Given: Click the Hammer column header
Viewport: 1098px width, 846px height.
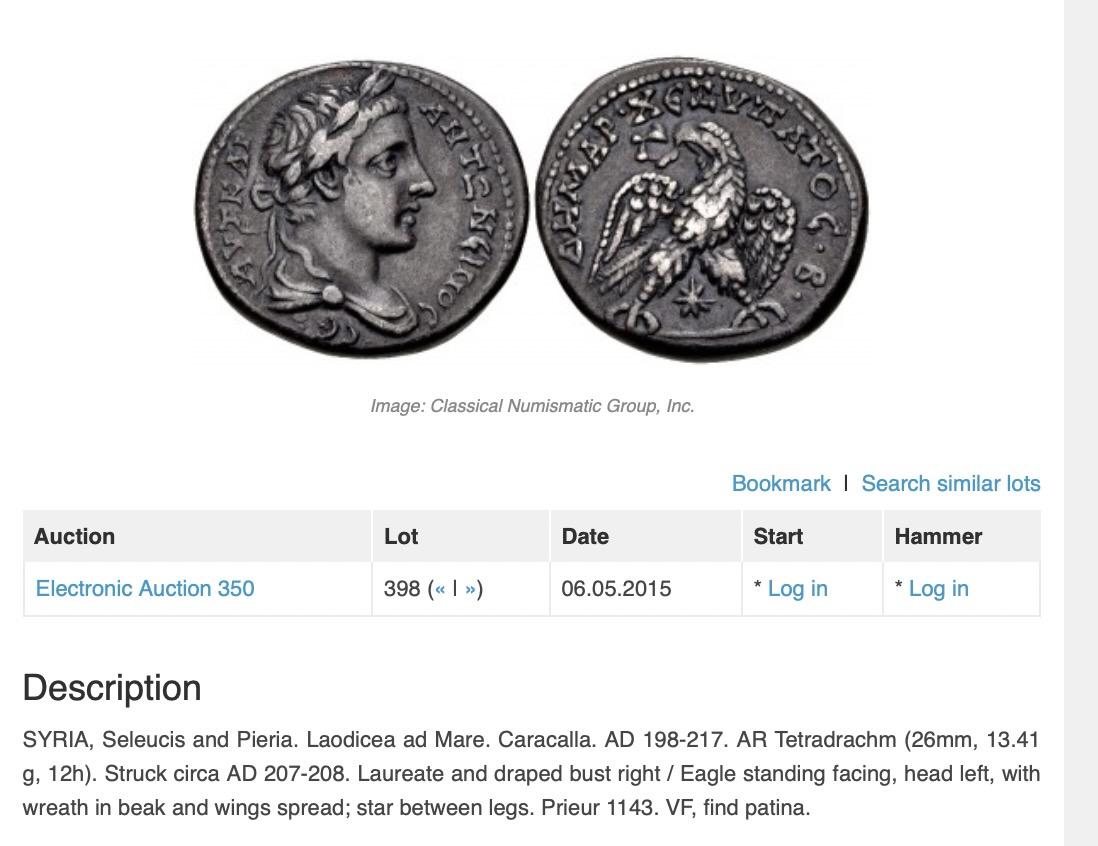Looking at the screenshot, I should [x=938, y=537].
